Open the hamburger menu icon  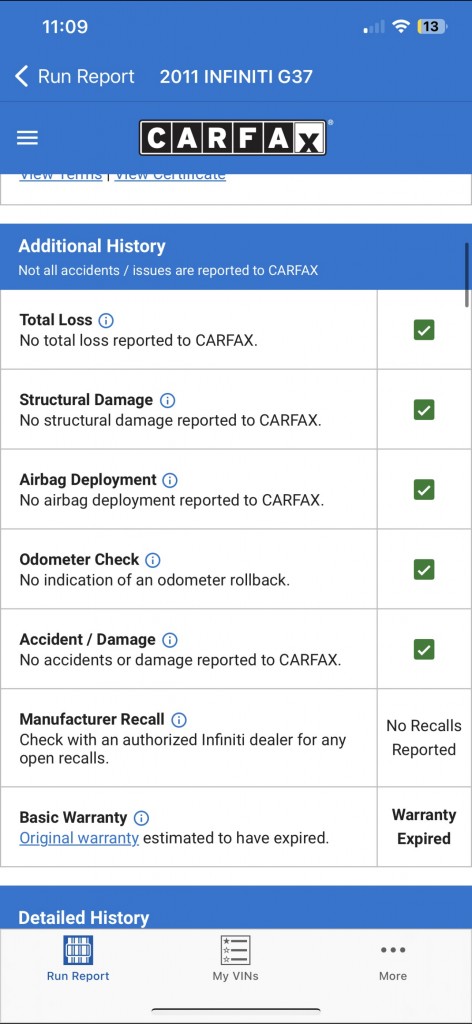27,138
